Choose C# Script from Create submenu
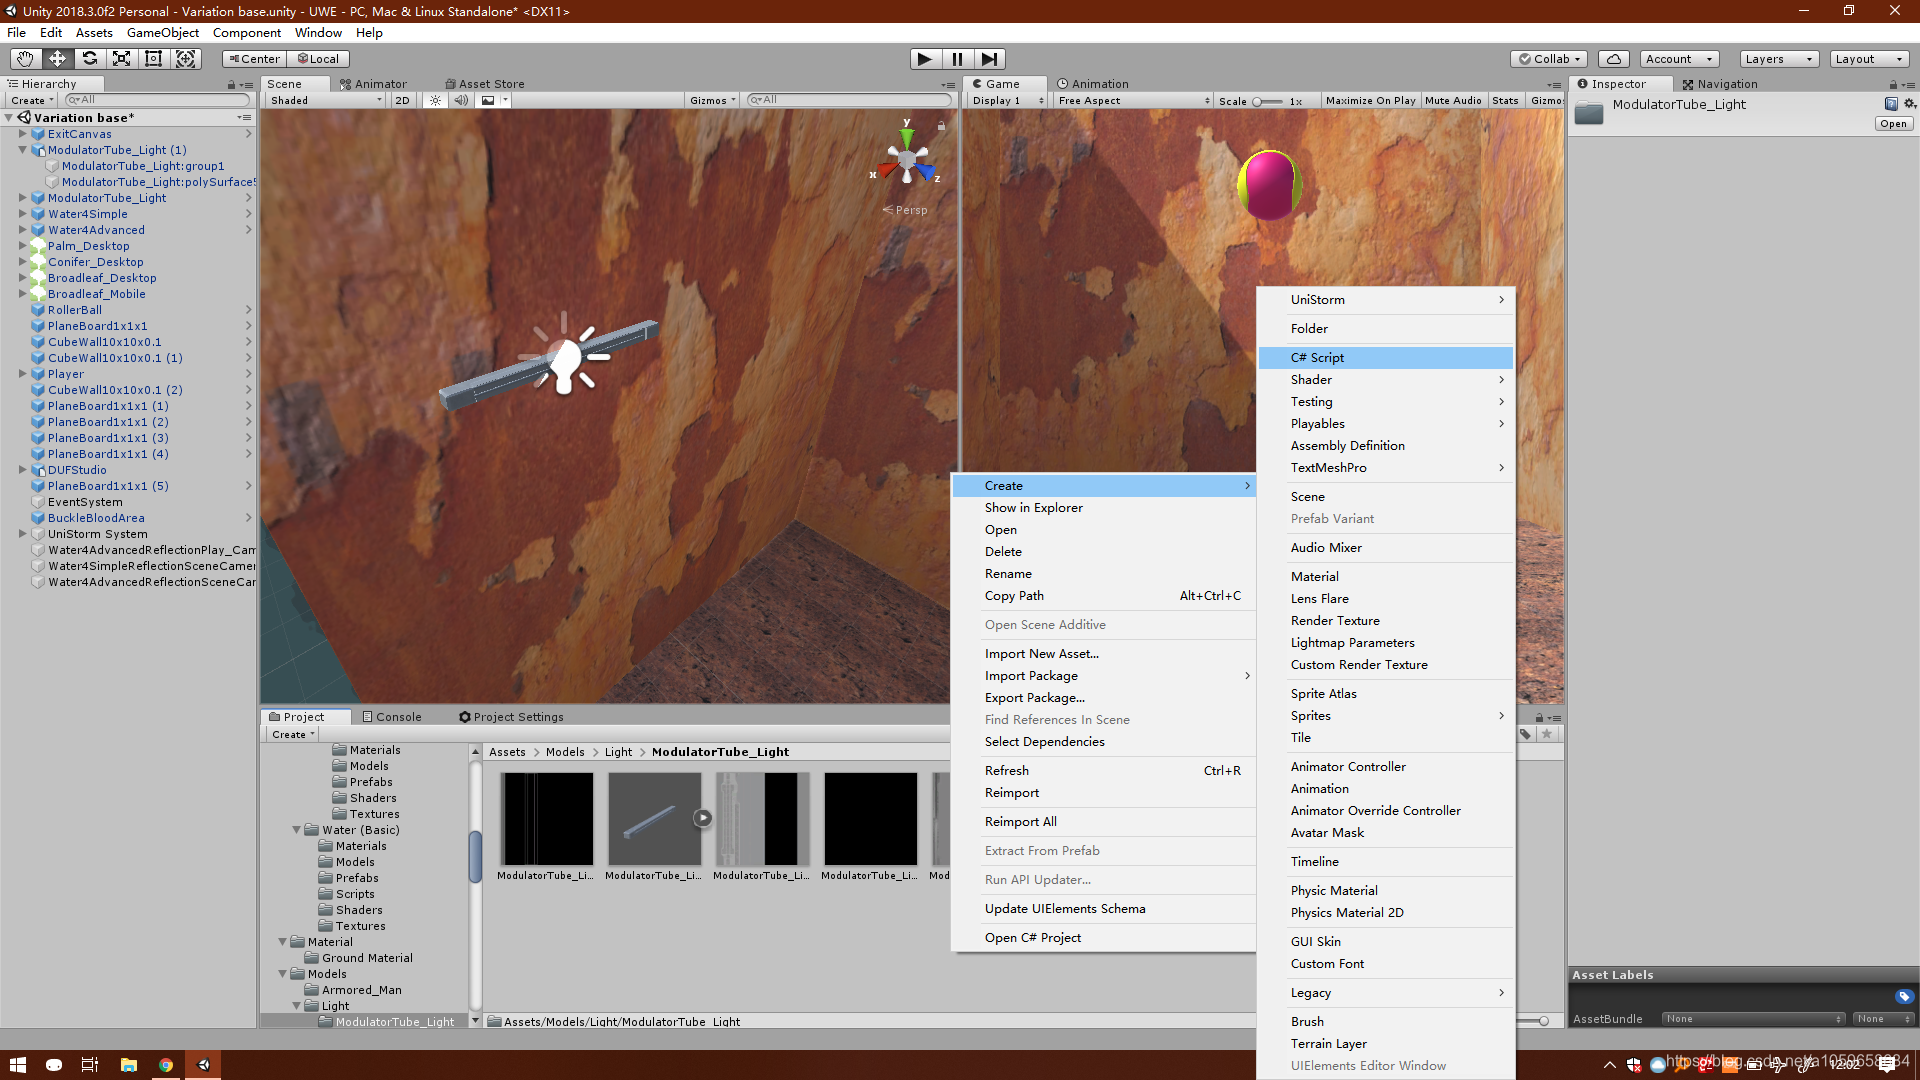 [1386, 357]
